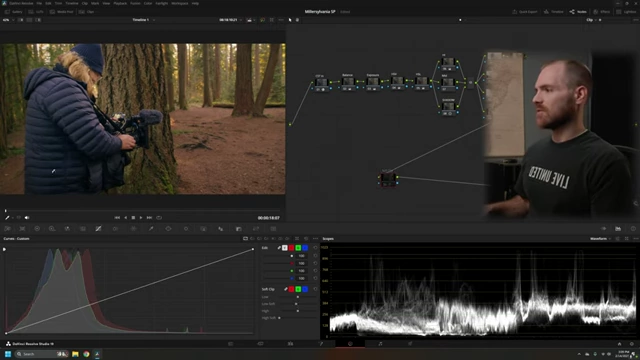Toggle the Edit channel gang link
This screenshot has width=640, height=360.
[x=279, y=248]
